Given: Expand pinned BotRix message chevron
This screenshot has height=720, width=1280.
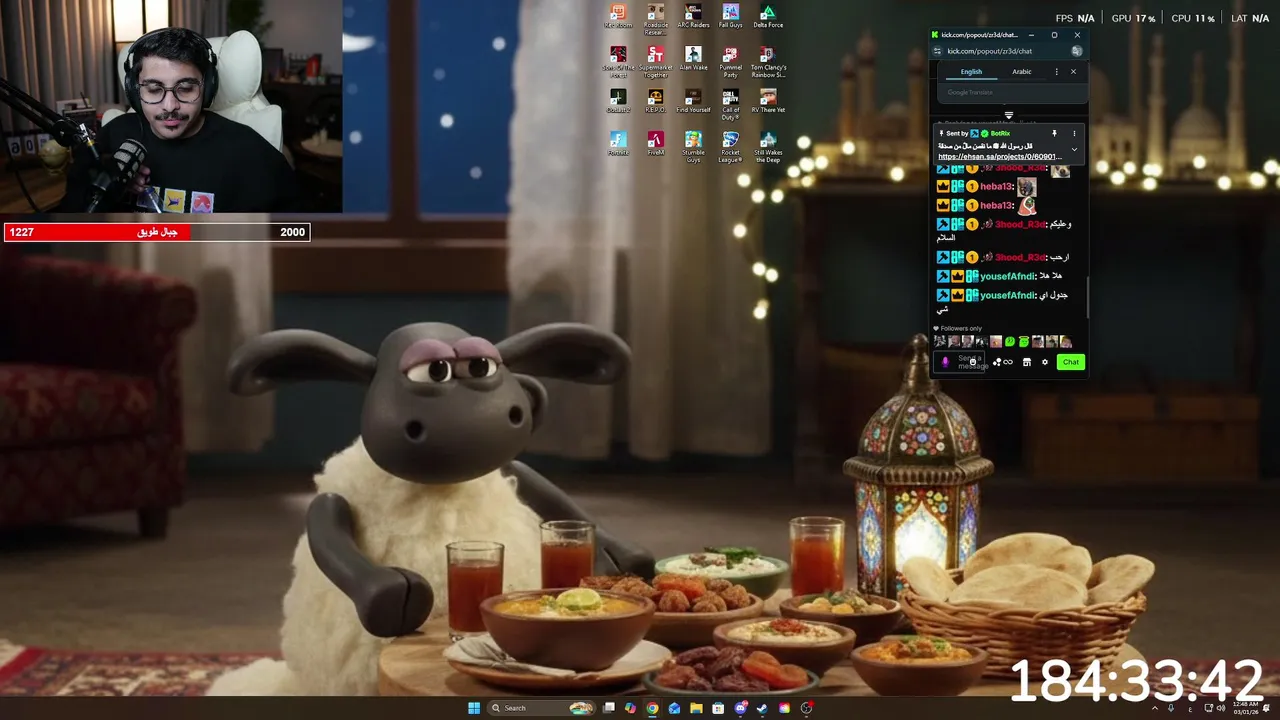Looking at the screenshot, I should click(x=1074, y=149).
